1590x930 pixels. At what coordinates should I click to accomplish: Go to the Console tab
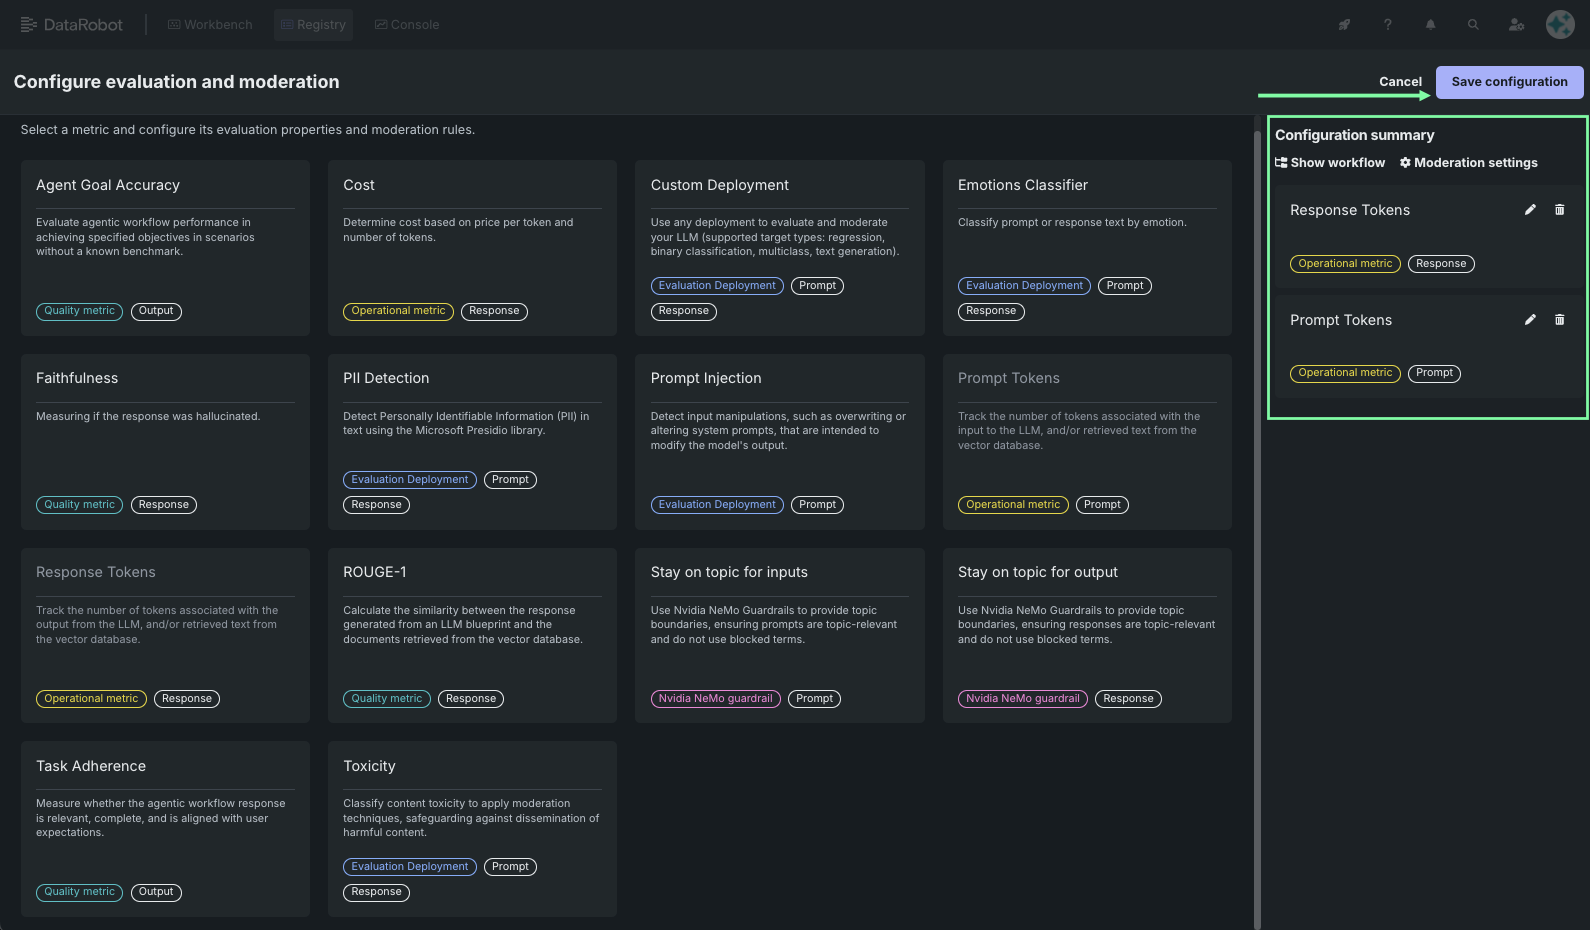coord(406,25)
